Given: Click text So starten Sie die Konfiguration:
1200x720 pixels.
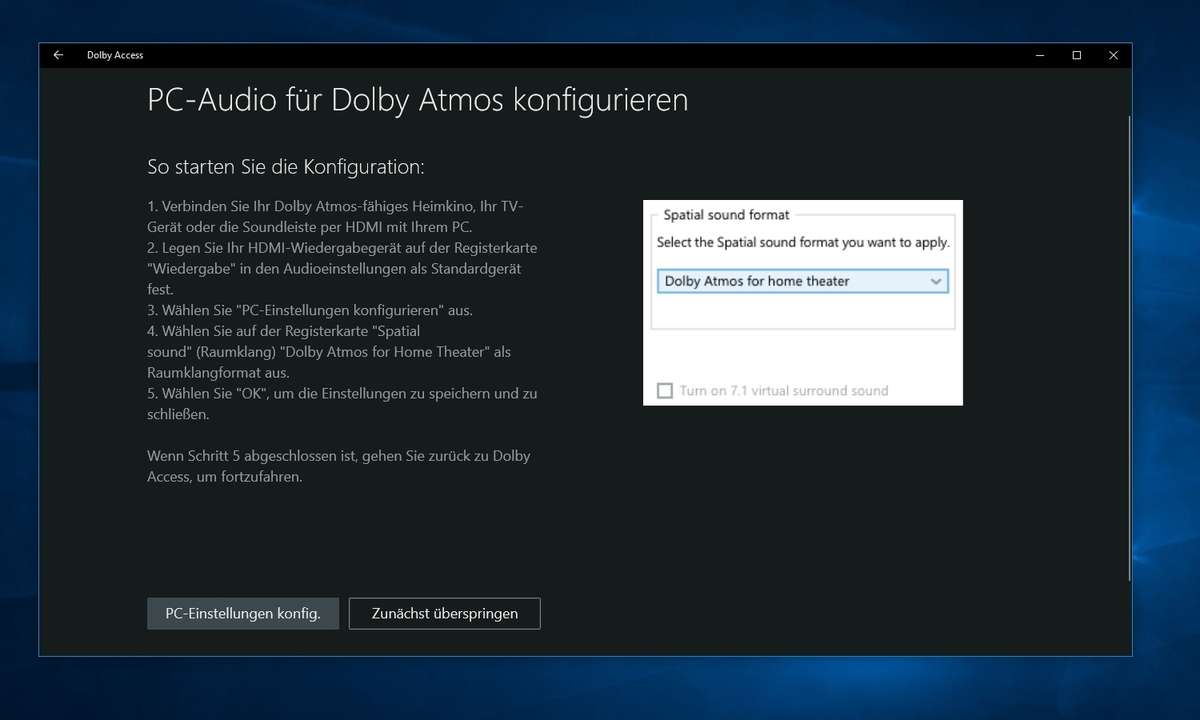Looking at the screenshot, I should point(286,166).
